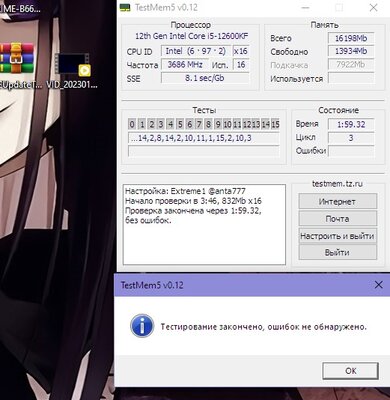Click the empty progress bar under test sequence
This screenshot has height=400, width=390.
204,151
